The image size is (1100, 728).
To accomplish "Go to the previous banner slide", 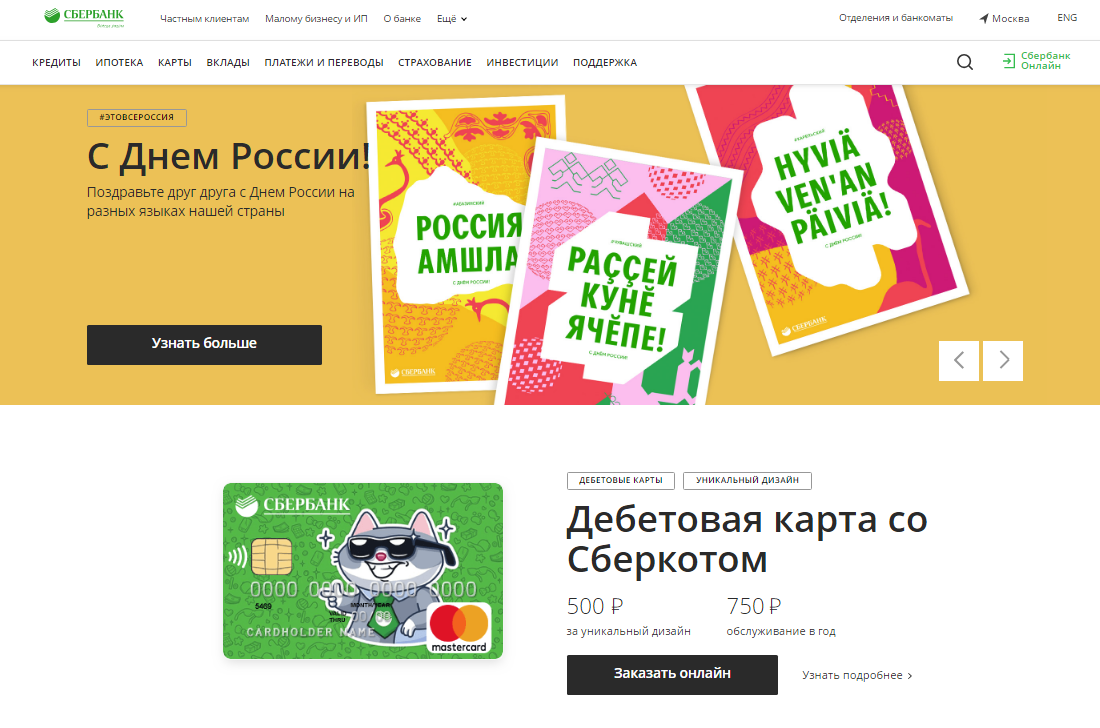I will click(x=958, y=360).
